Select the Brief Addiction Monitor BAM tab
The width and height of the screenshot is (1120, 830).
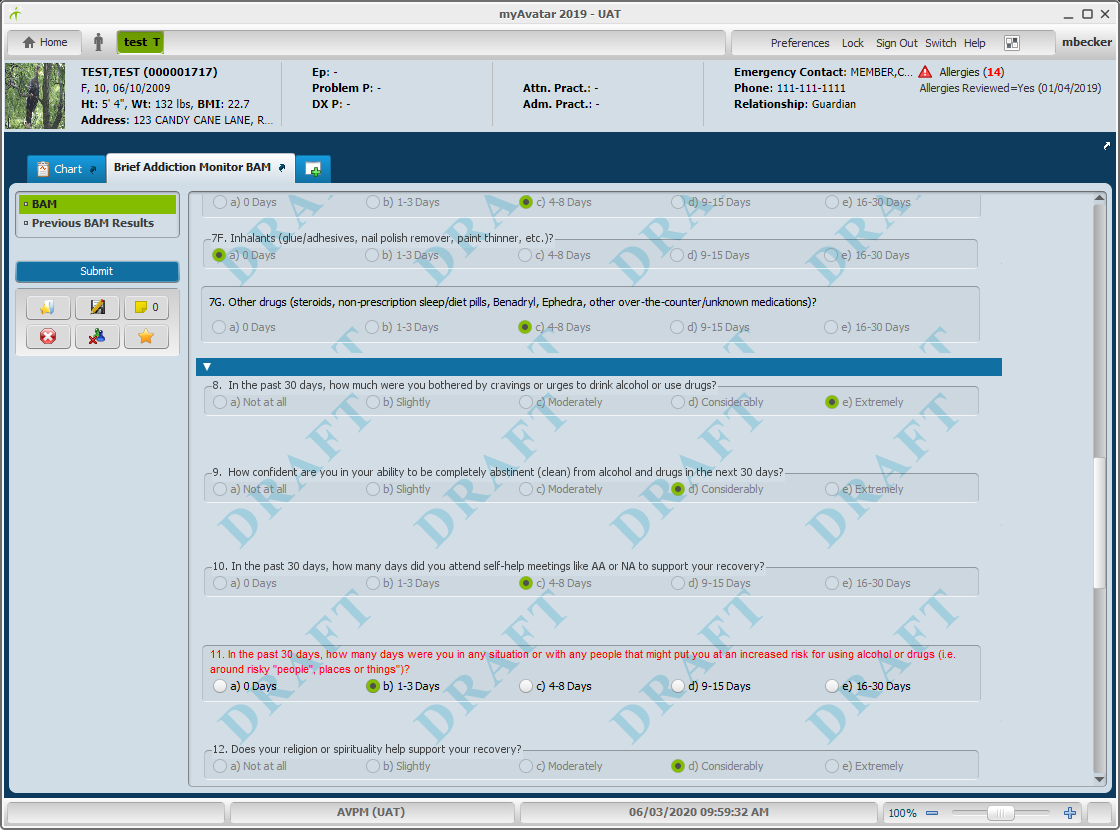pos(200,167)
